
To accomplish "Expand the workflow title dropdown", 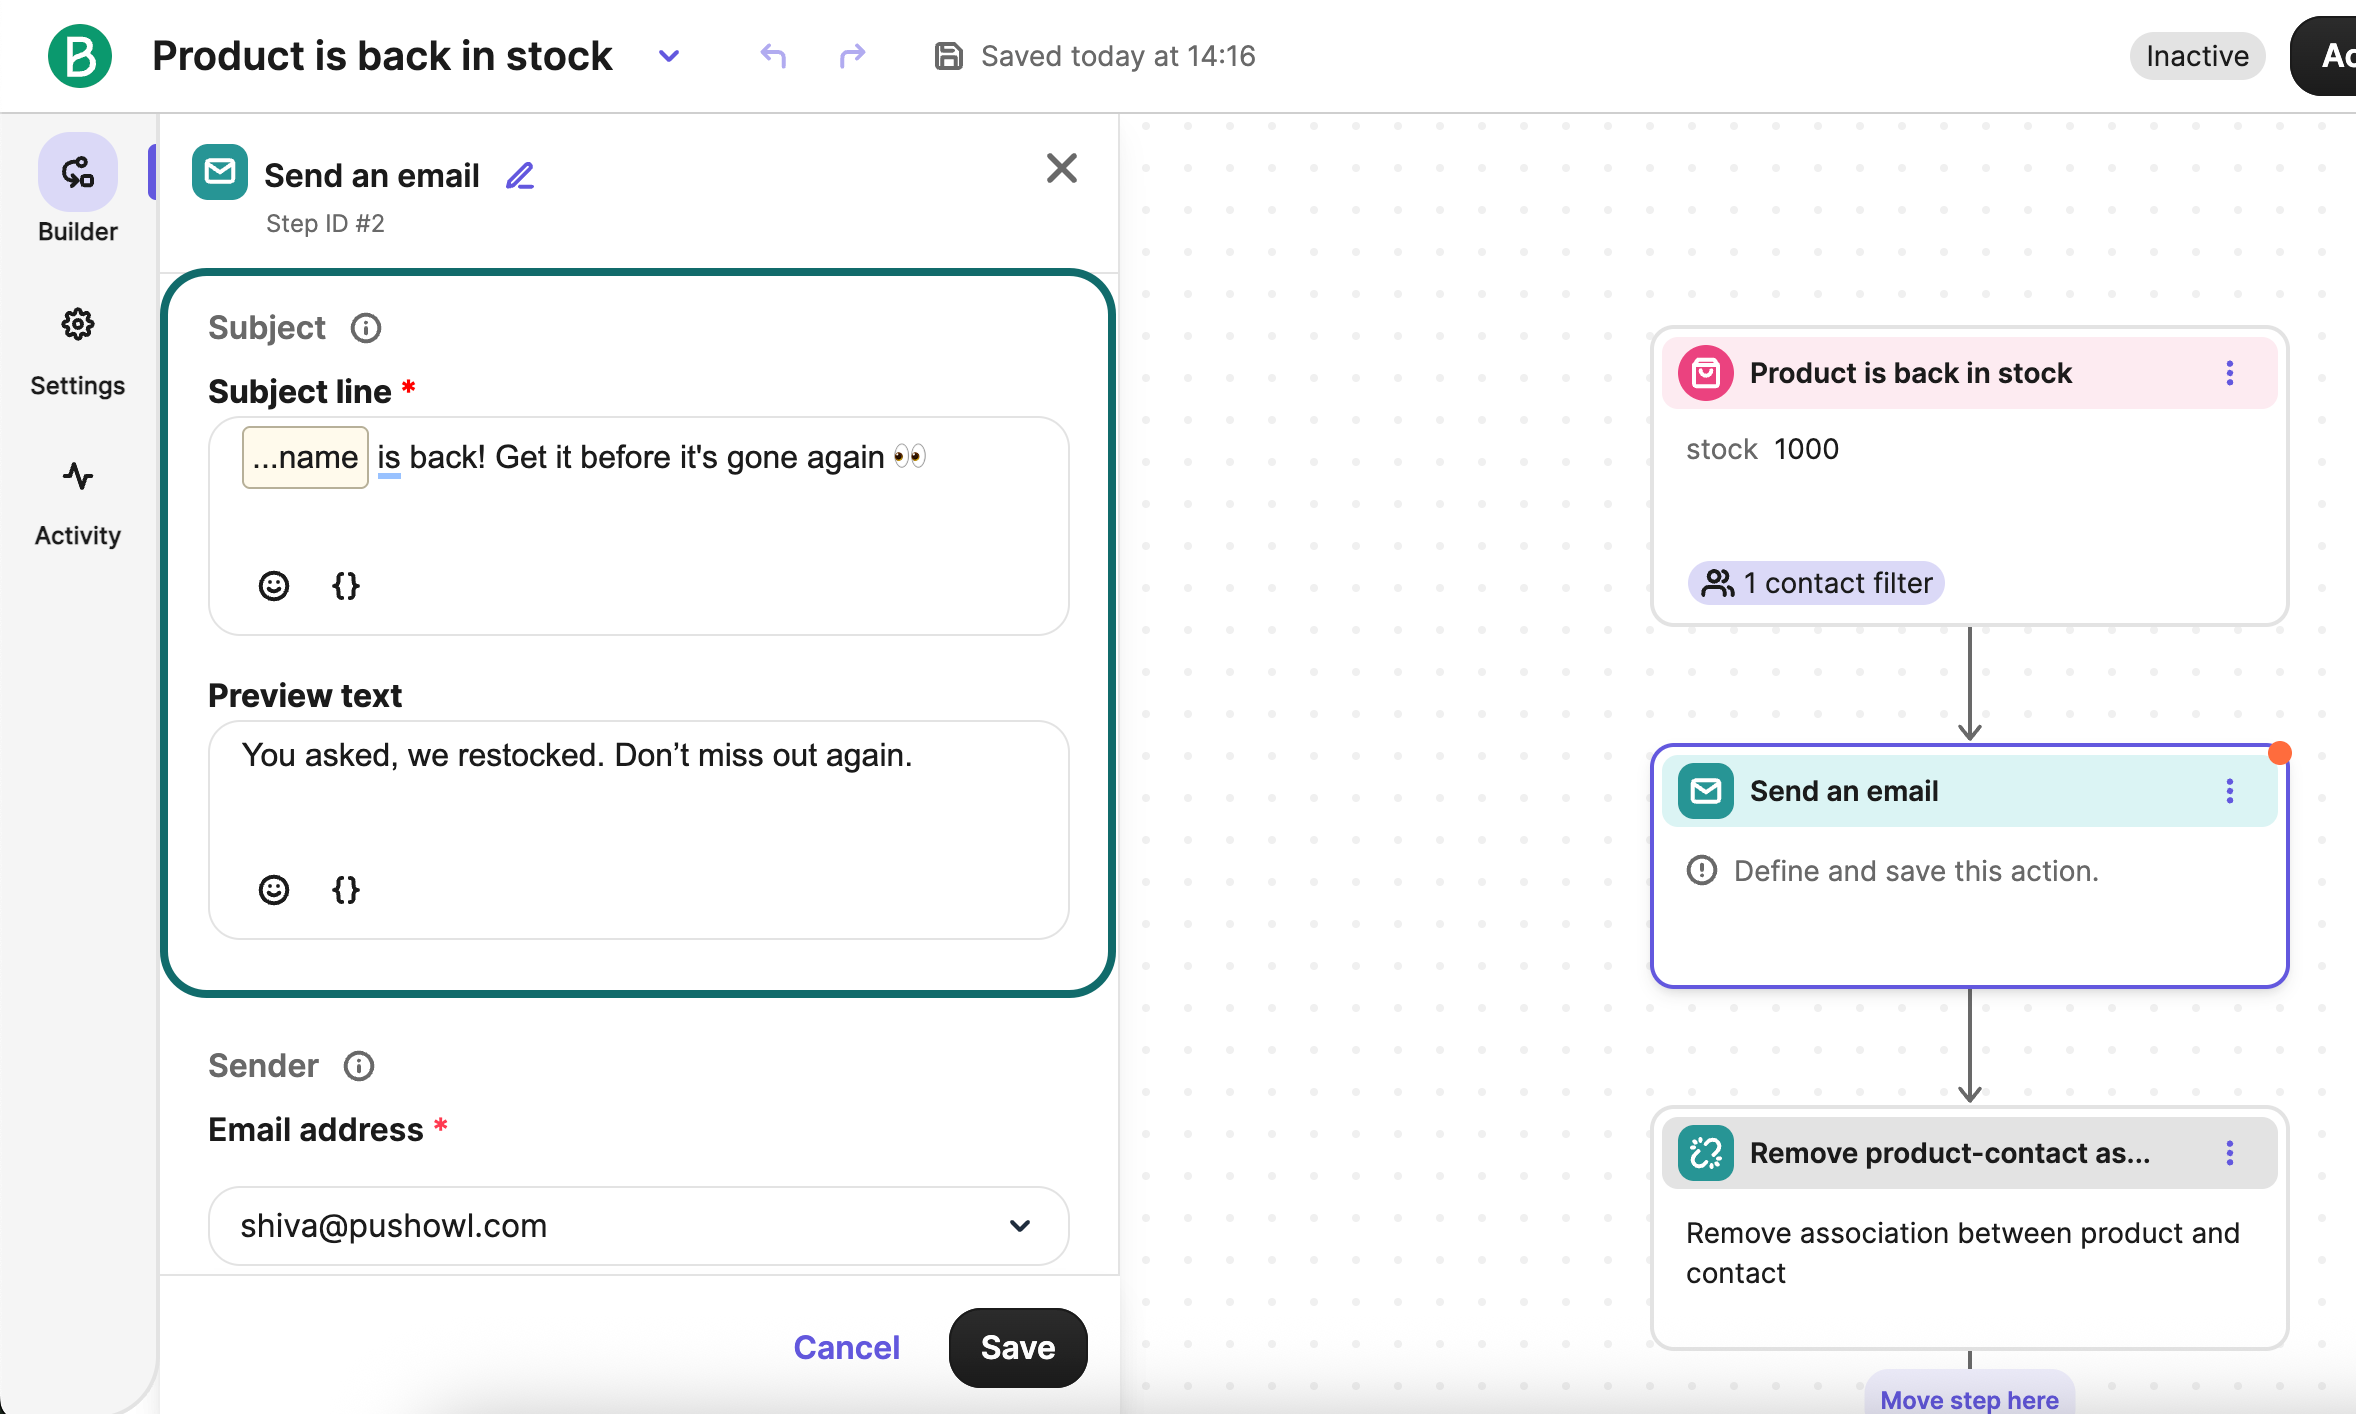I will [x=668, y=56].
